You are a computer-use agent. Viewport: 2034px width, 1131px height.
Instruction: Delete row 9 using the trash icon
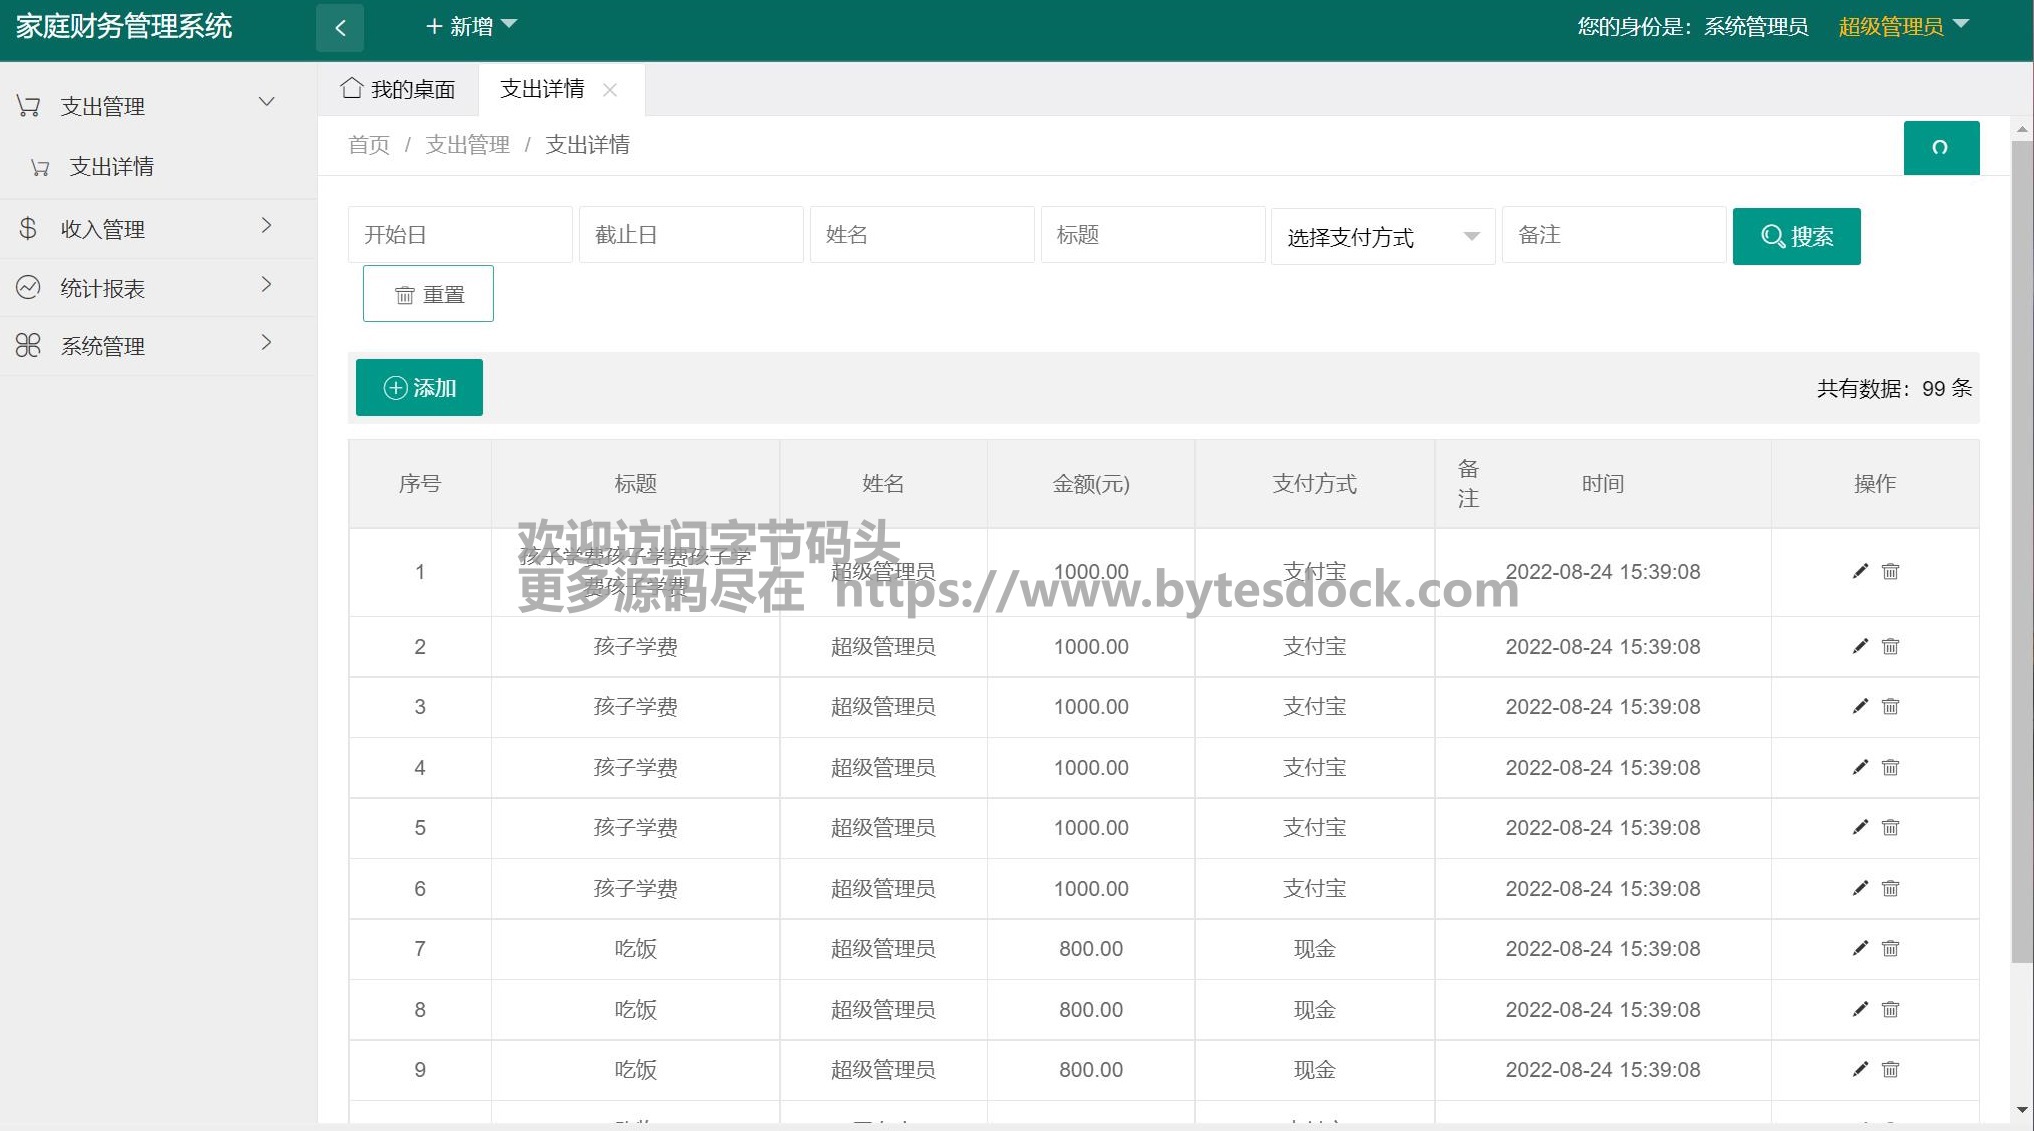[1890, 1069]
